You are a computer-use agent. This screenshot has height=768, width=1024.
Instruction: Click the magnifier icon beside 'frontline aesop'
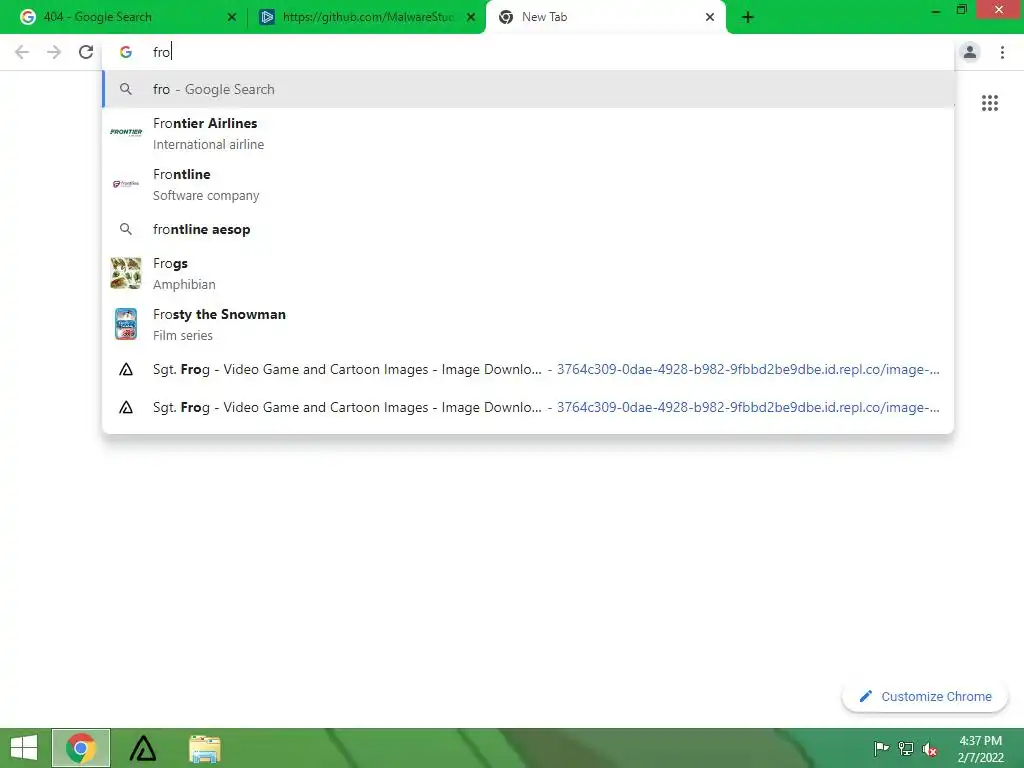click(126, 229)
